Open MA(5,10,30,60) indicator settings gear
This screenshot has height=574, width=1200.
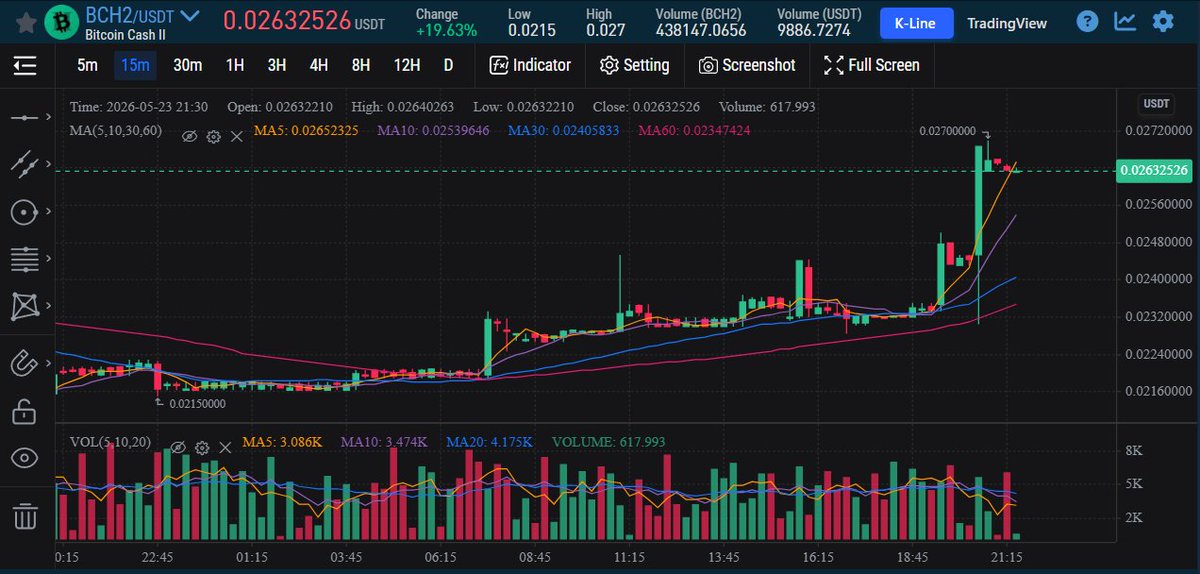point(213,137)
